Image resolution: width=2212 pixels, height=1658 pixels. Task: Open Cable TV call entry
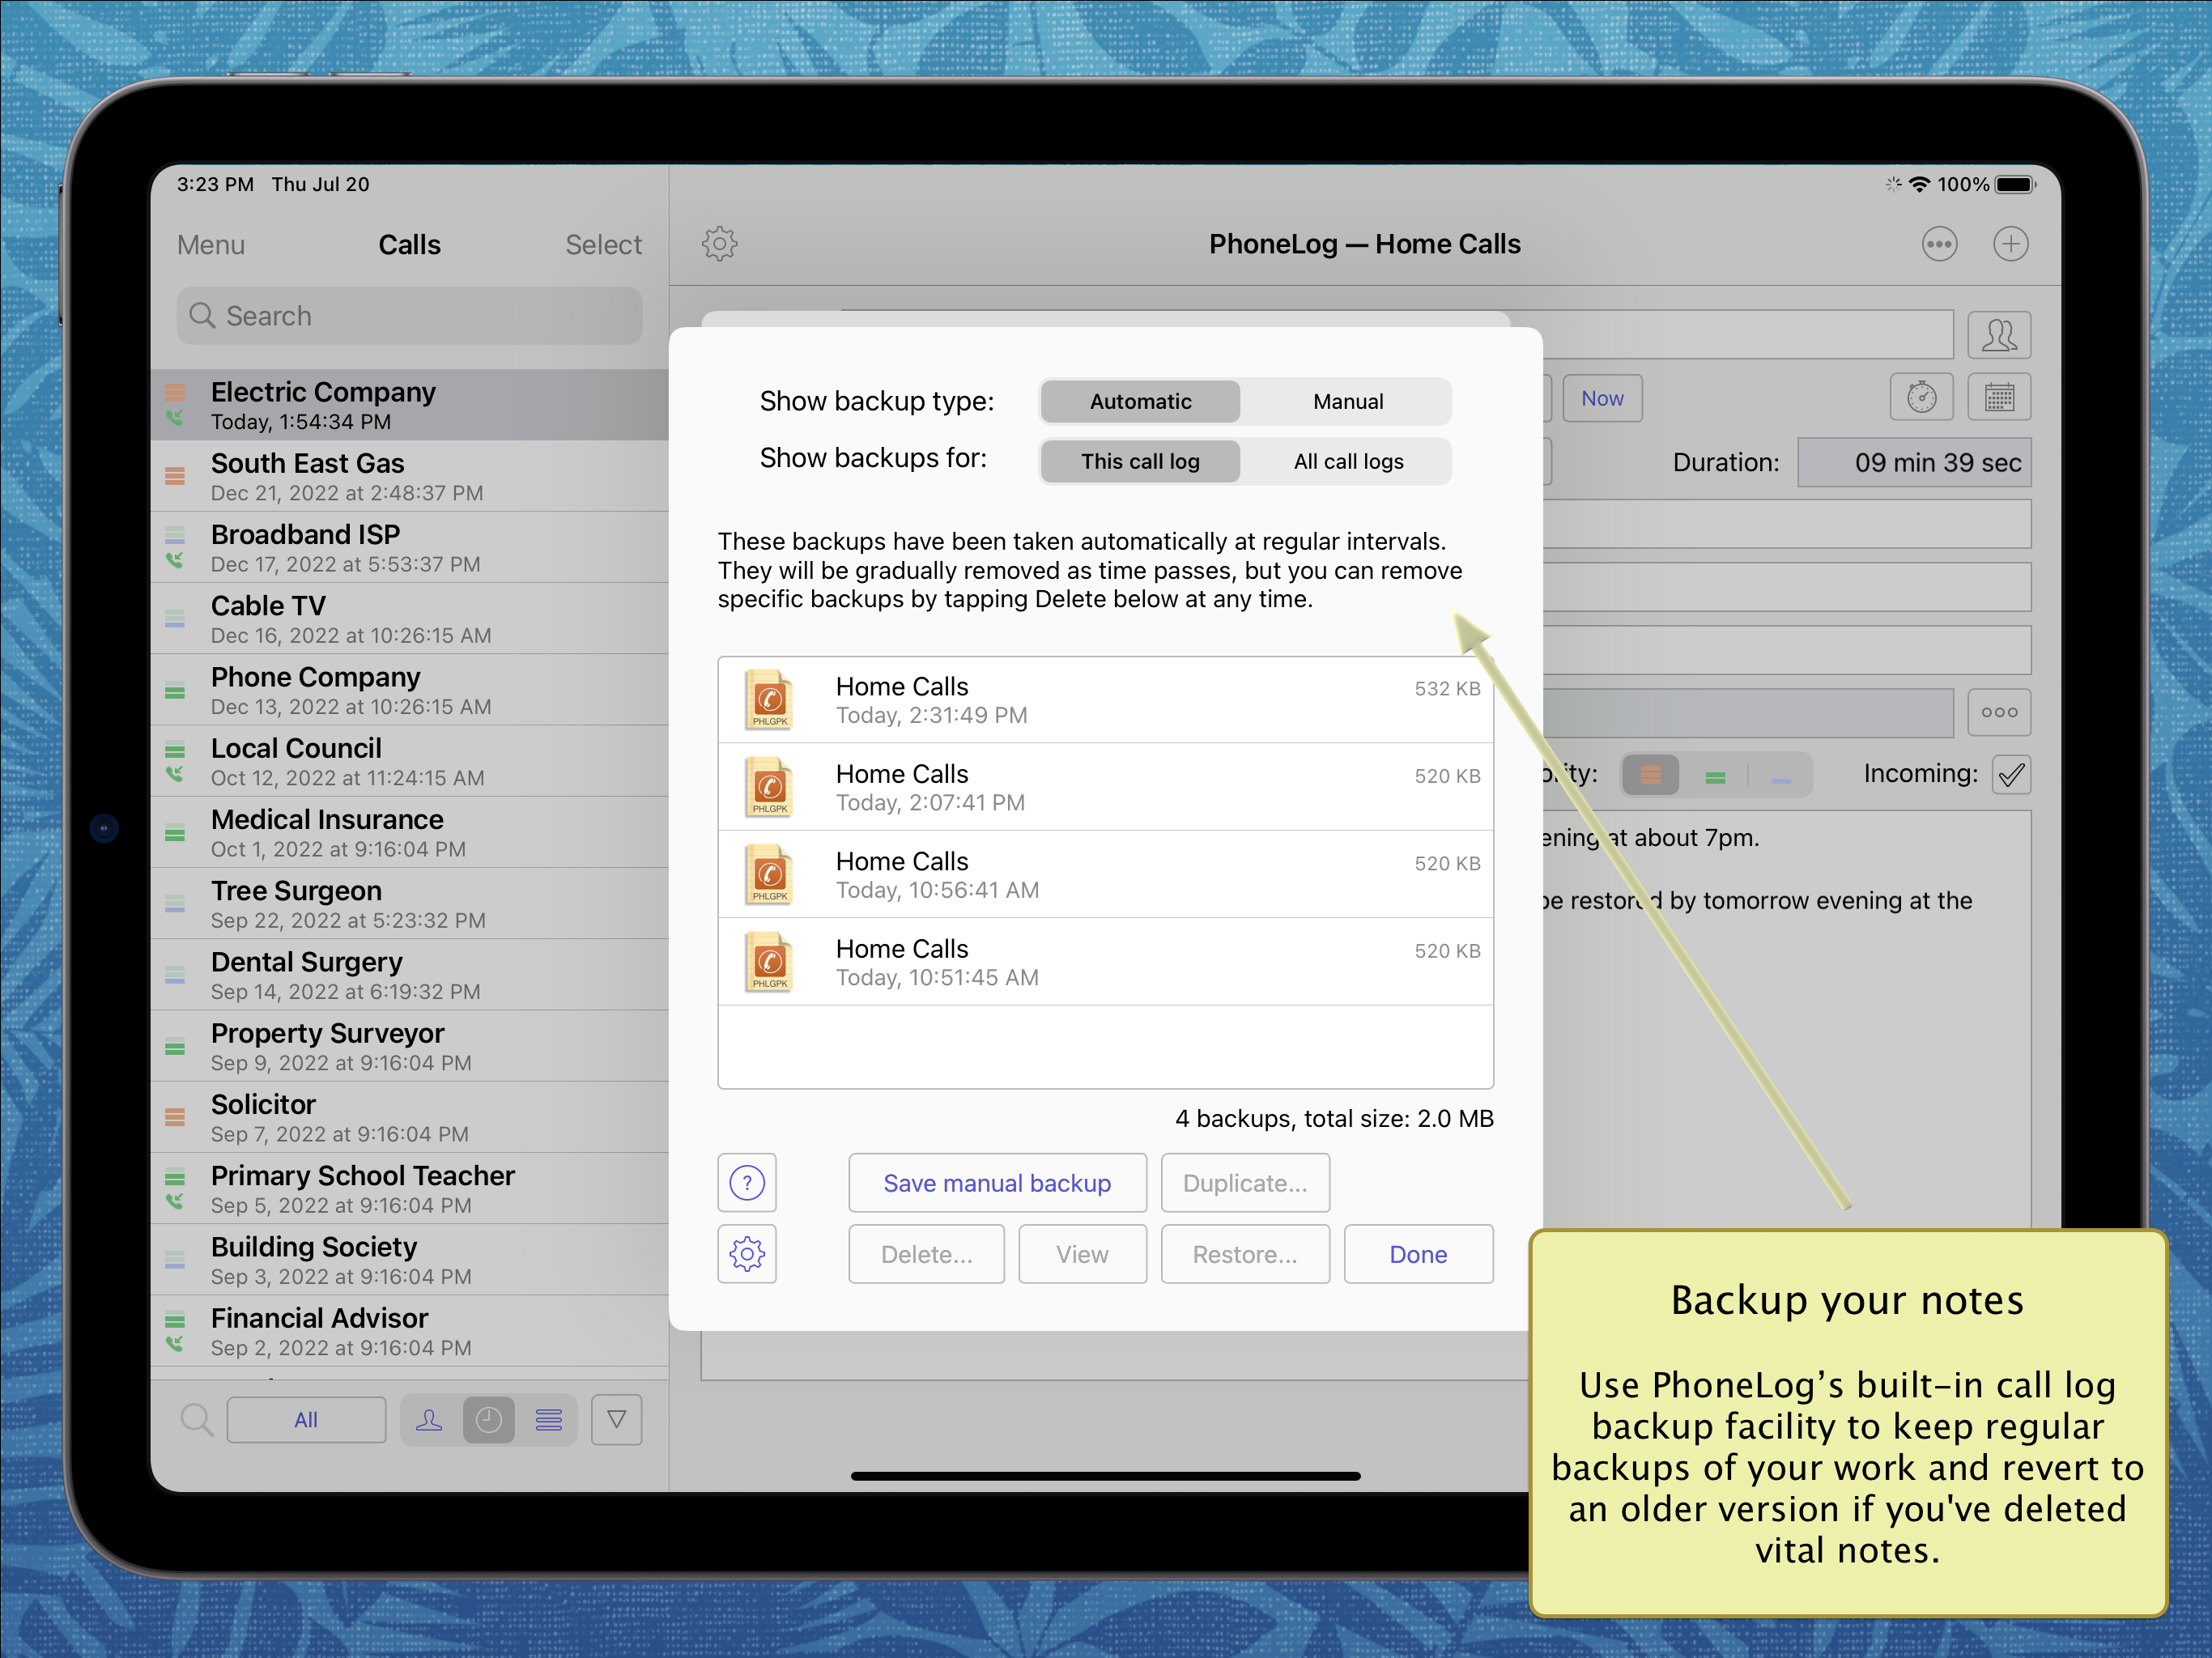click(410, 619)
